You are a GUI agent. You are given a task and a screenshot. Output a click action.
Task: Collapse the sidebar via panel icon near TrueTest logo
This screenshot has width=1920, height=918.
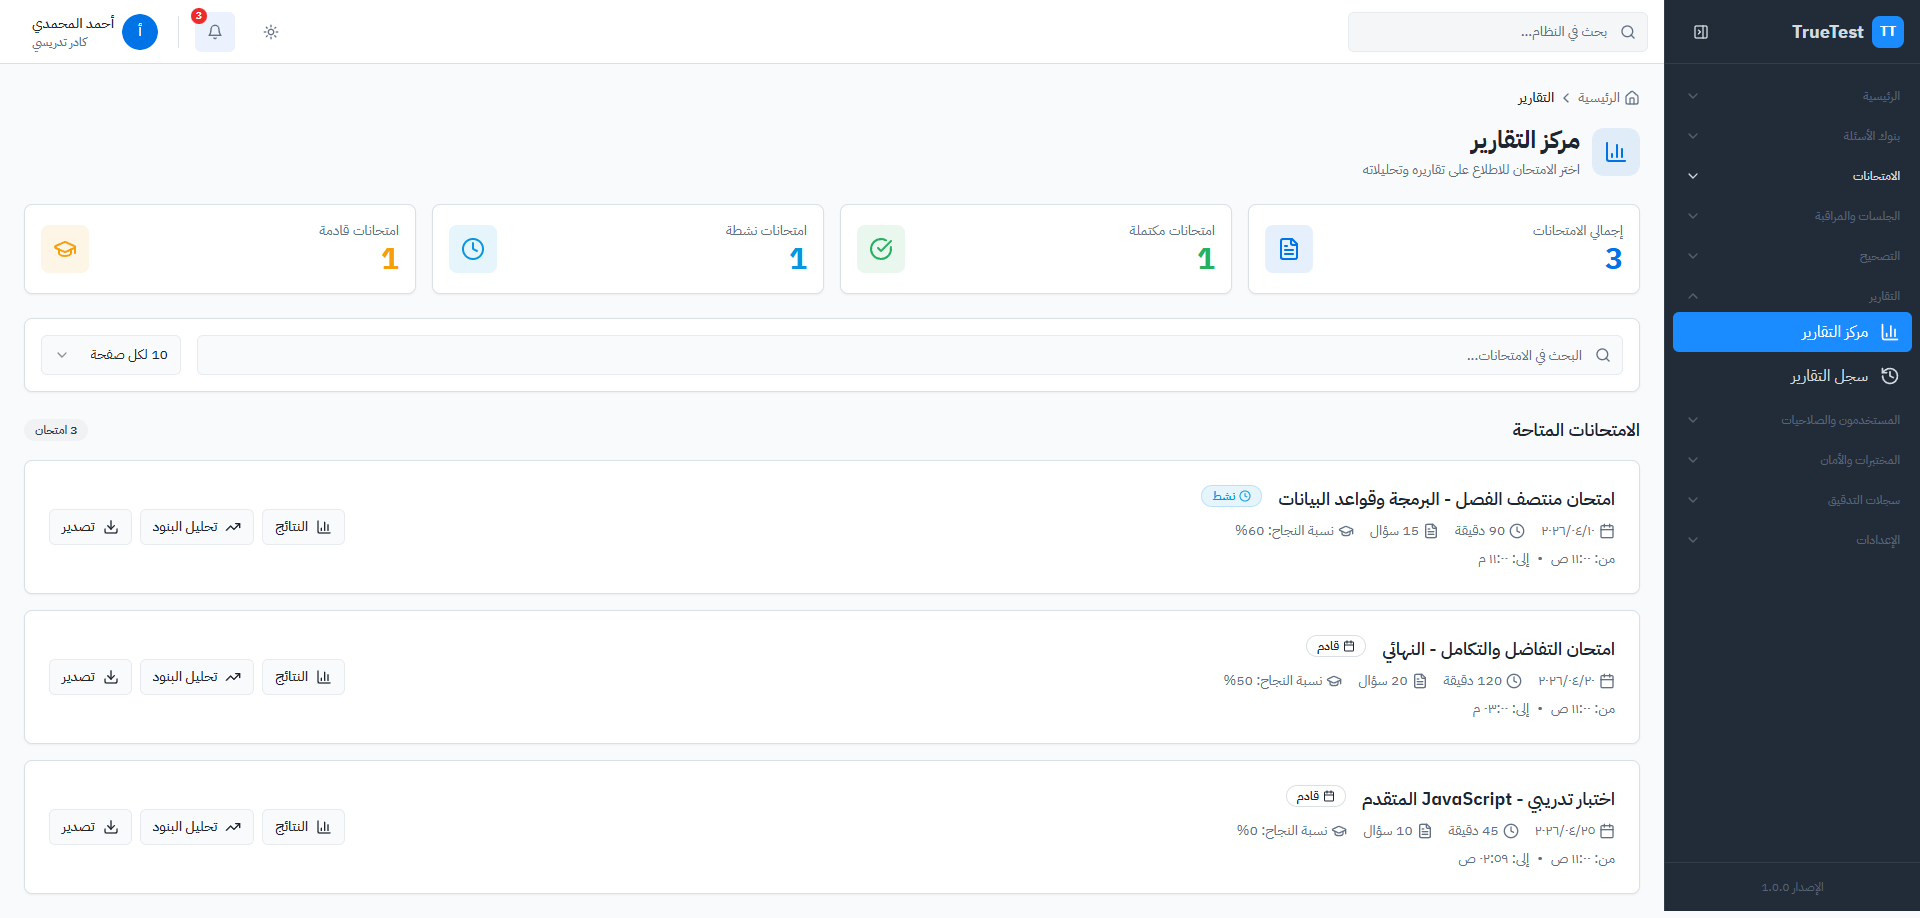(1701, 32)
